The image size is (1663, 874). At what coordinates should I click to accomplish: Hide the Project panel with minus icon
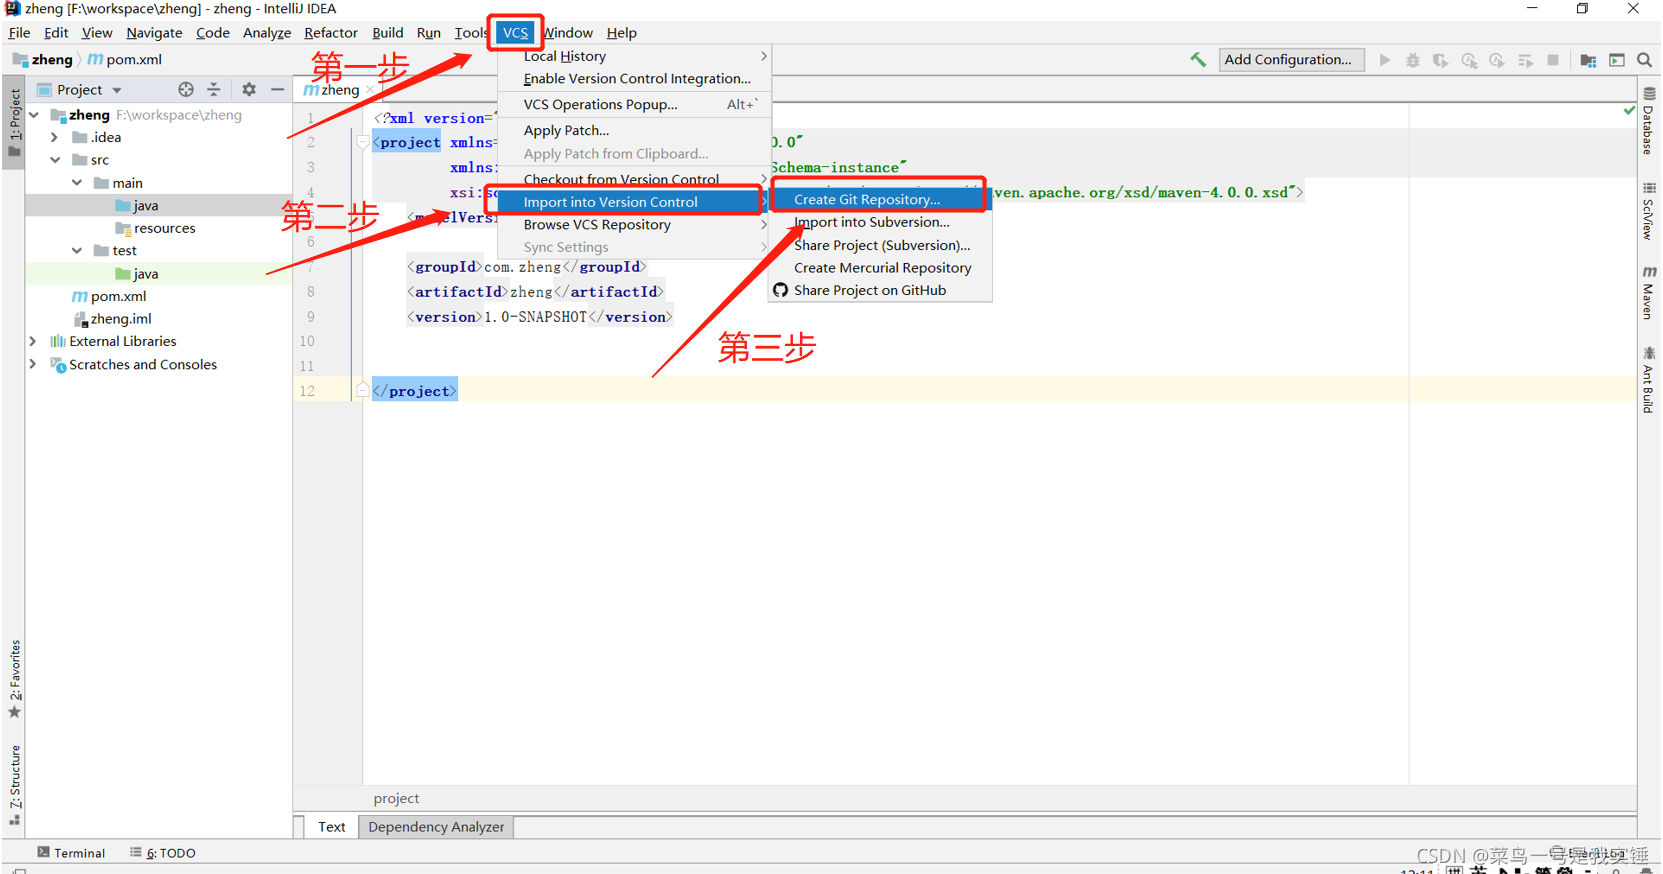tap(277, 89)
